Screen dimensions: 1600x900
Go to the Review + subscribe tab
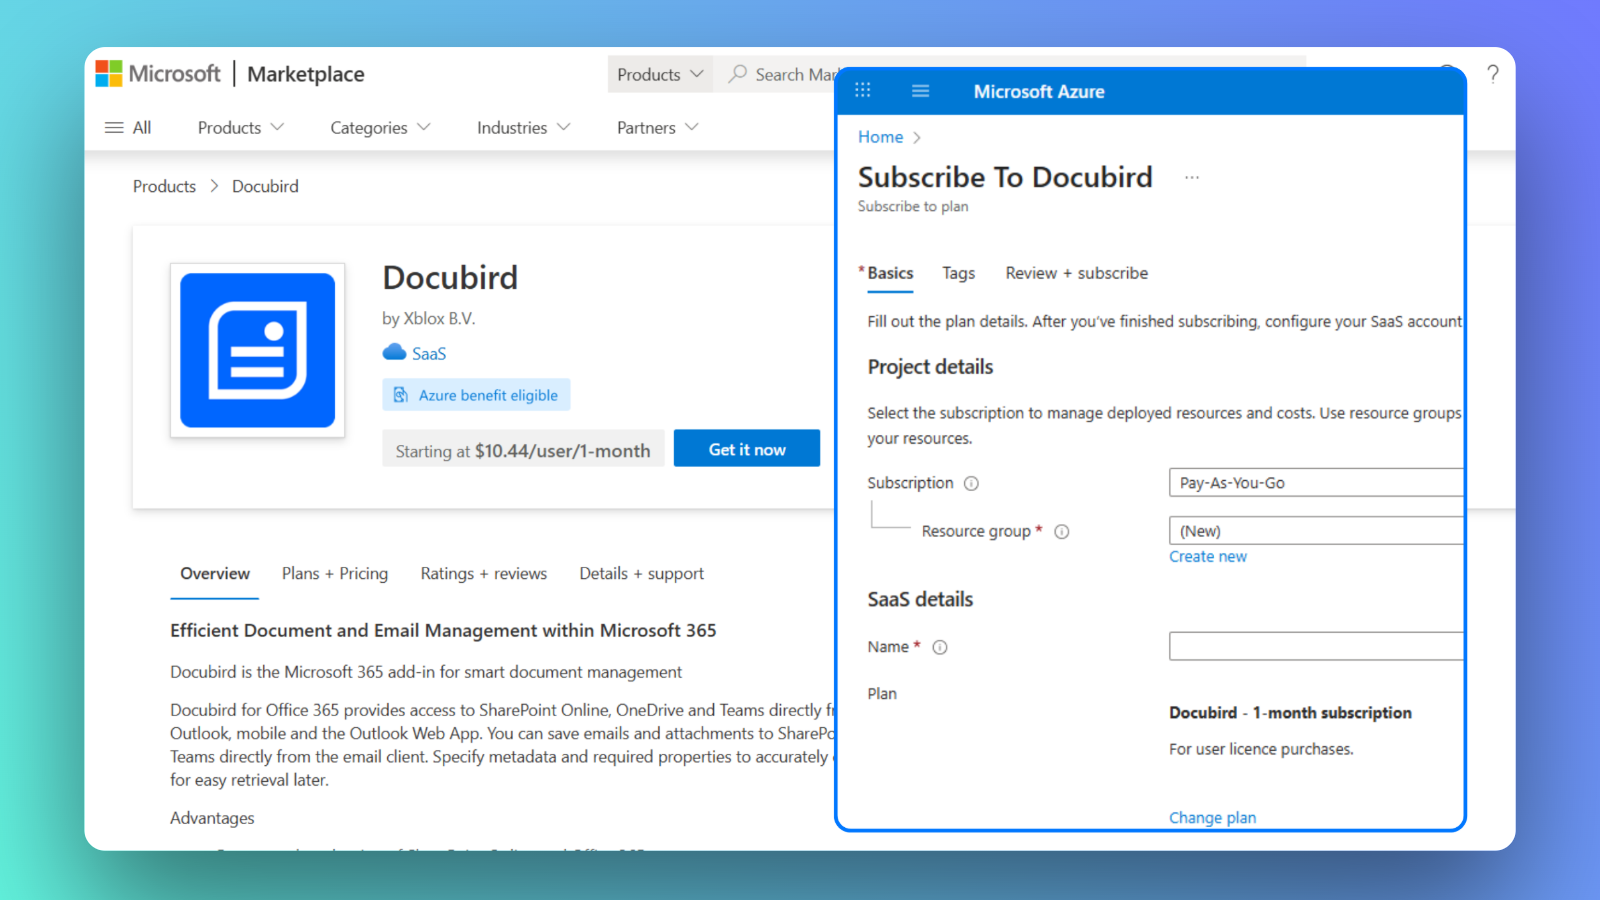(1077, 273)
